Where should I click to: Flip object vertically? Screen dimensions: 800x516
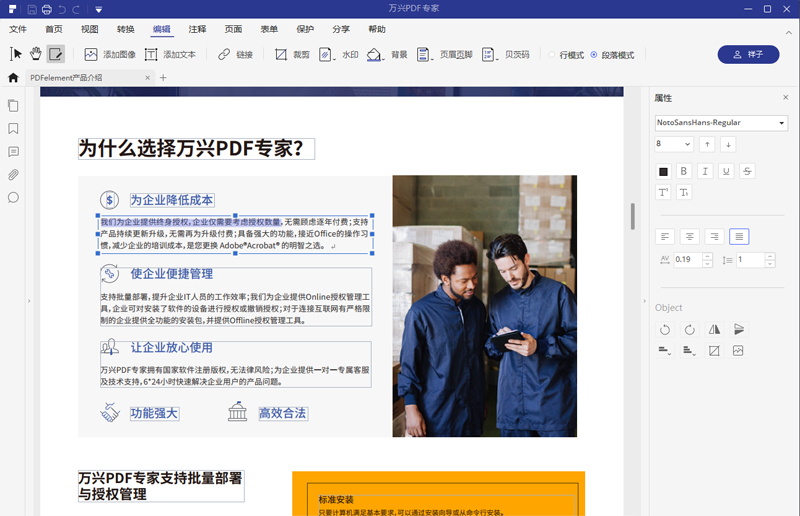point(739,330)
